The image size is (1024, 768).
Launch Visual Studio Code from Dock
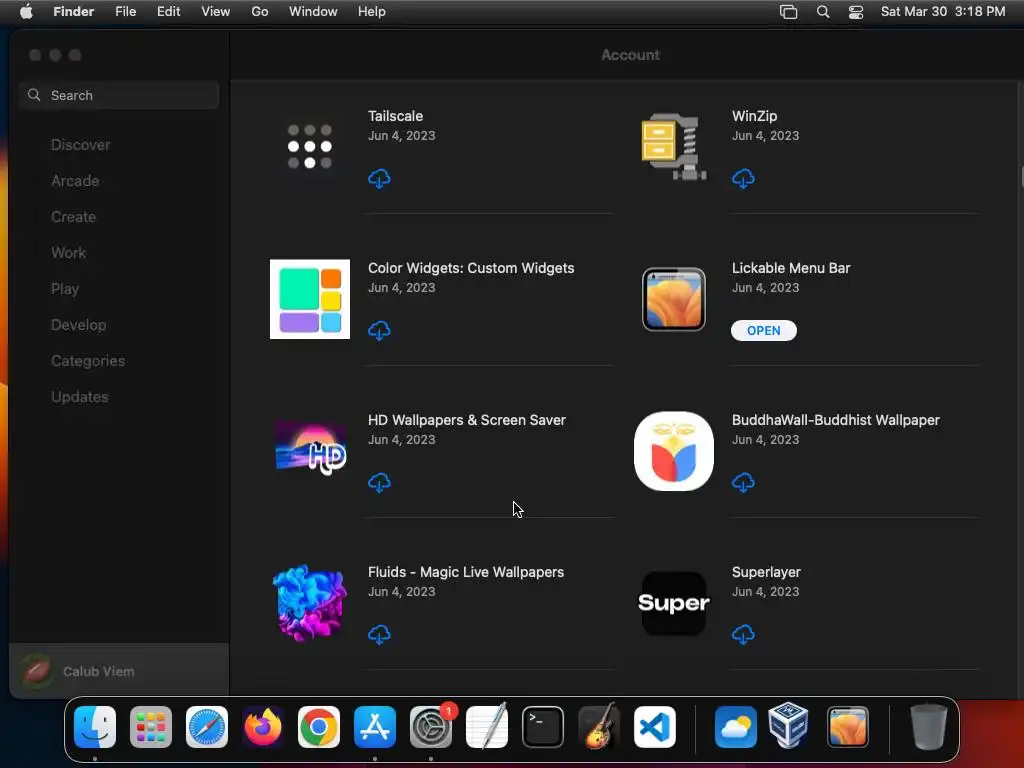654,727
